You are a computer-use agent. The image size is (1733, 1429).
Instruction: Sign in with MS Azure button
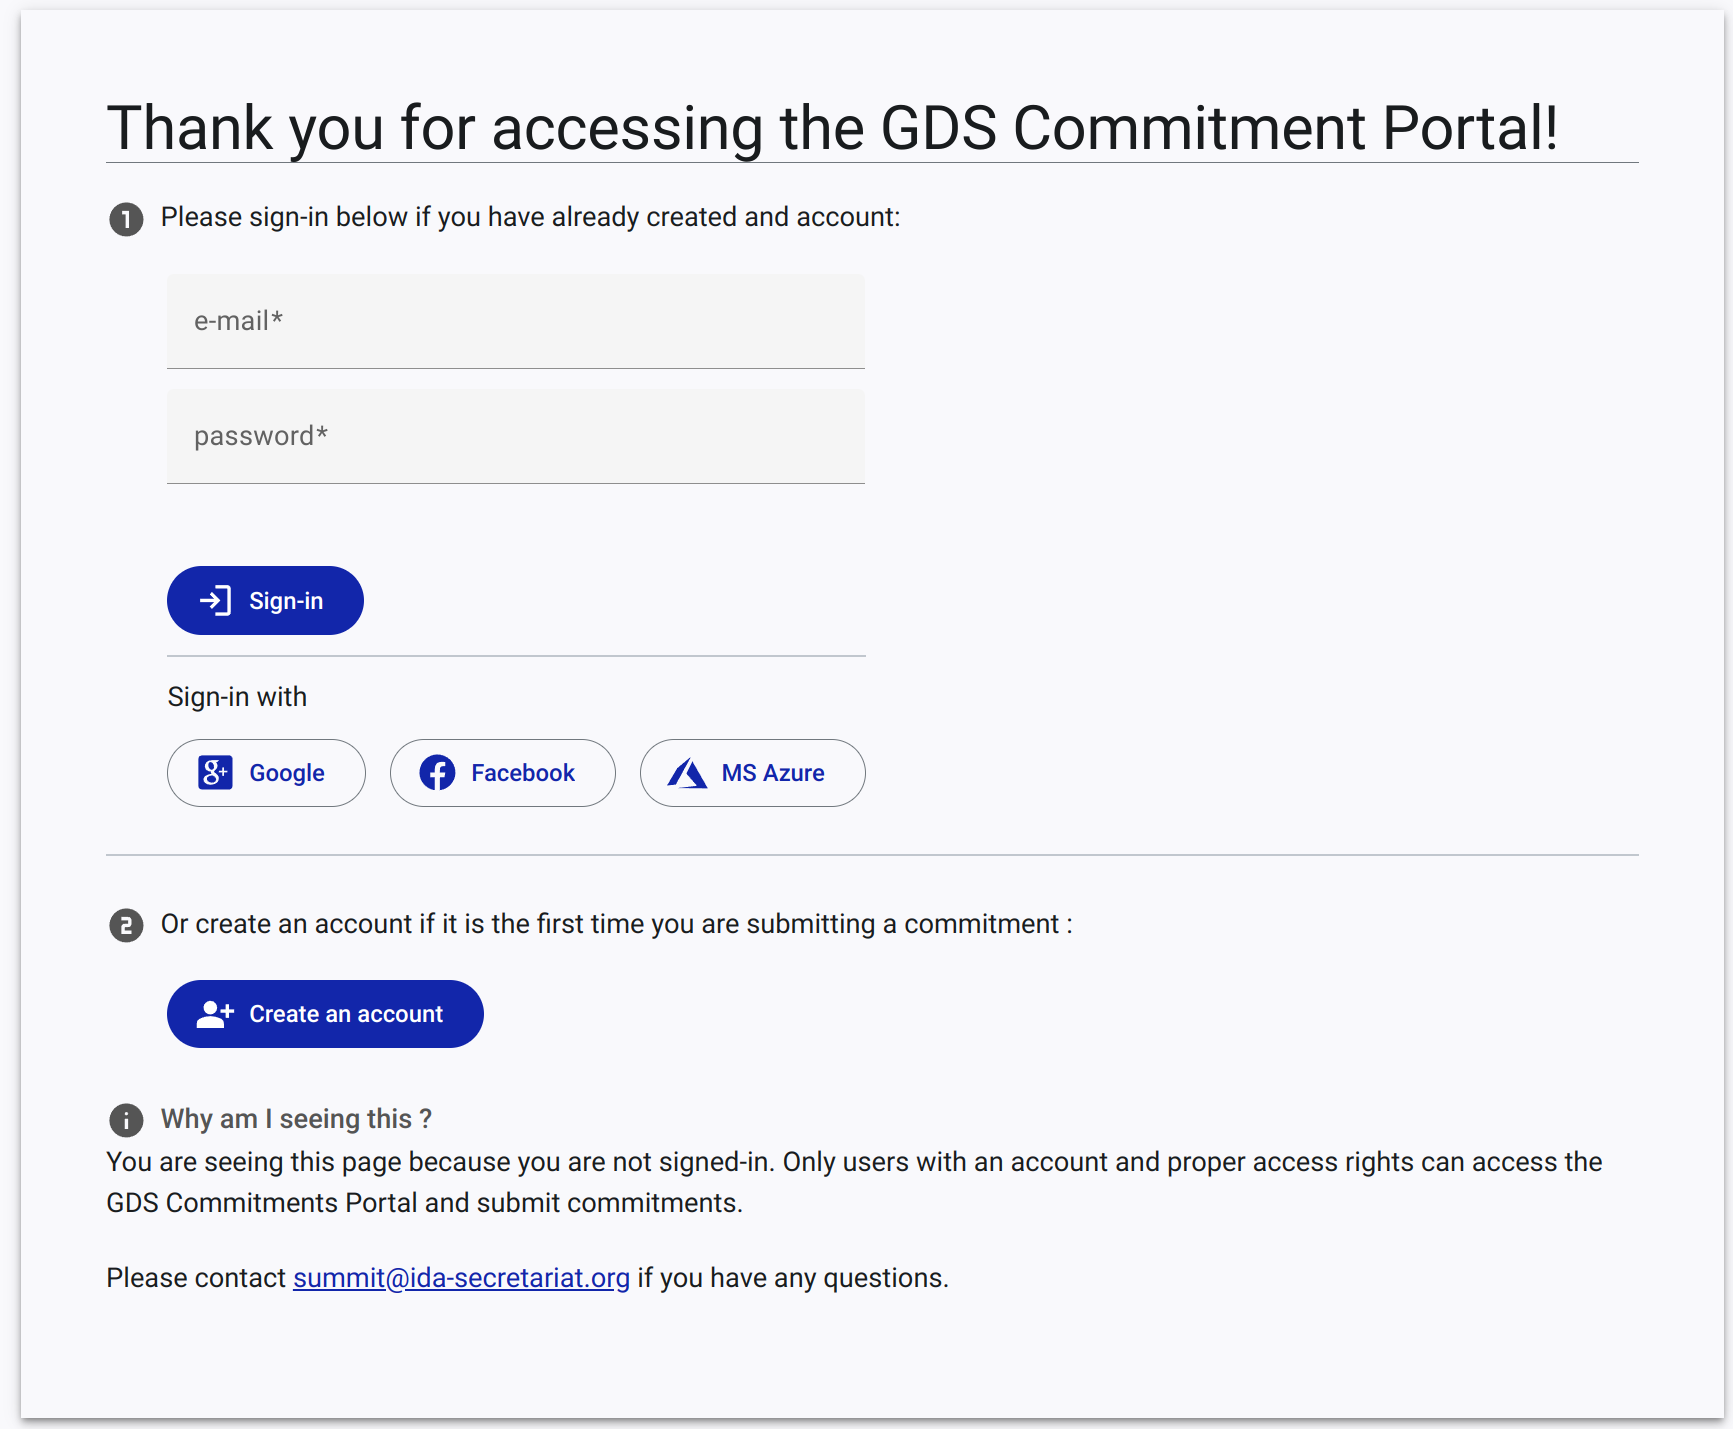click(x=752, y=773)
